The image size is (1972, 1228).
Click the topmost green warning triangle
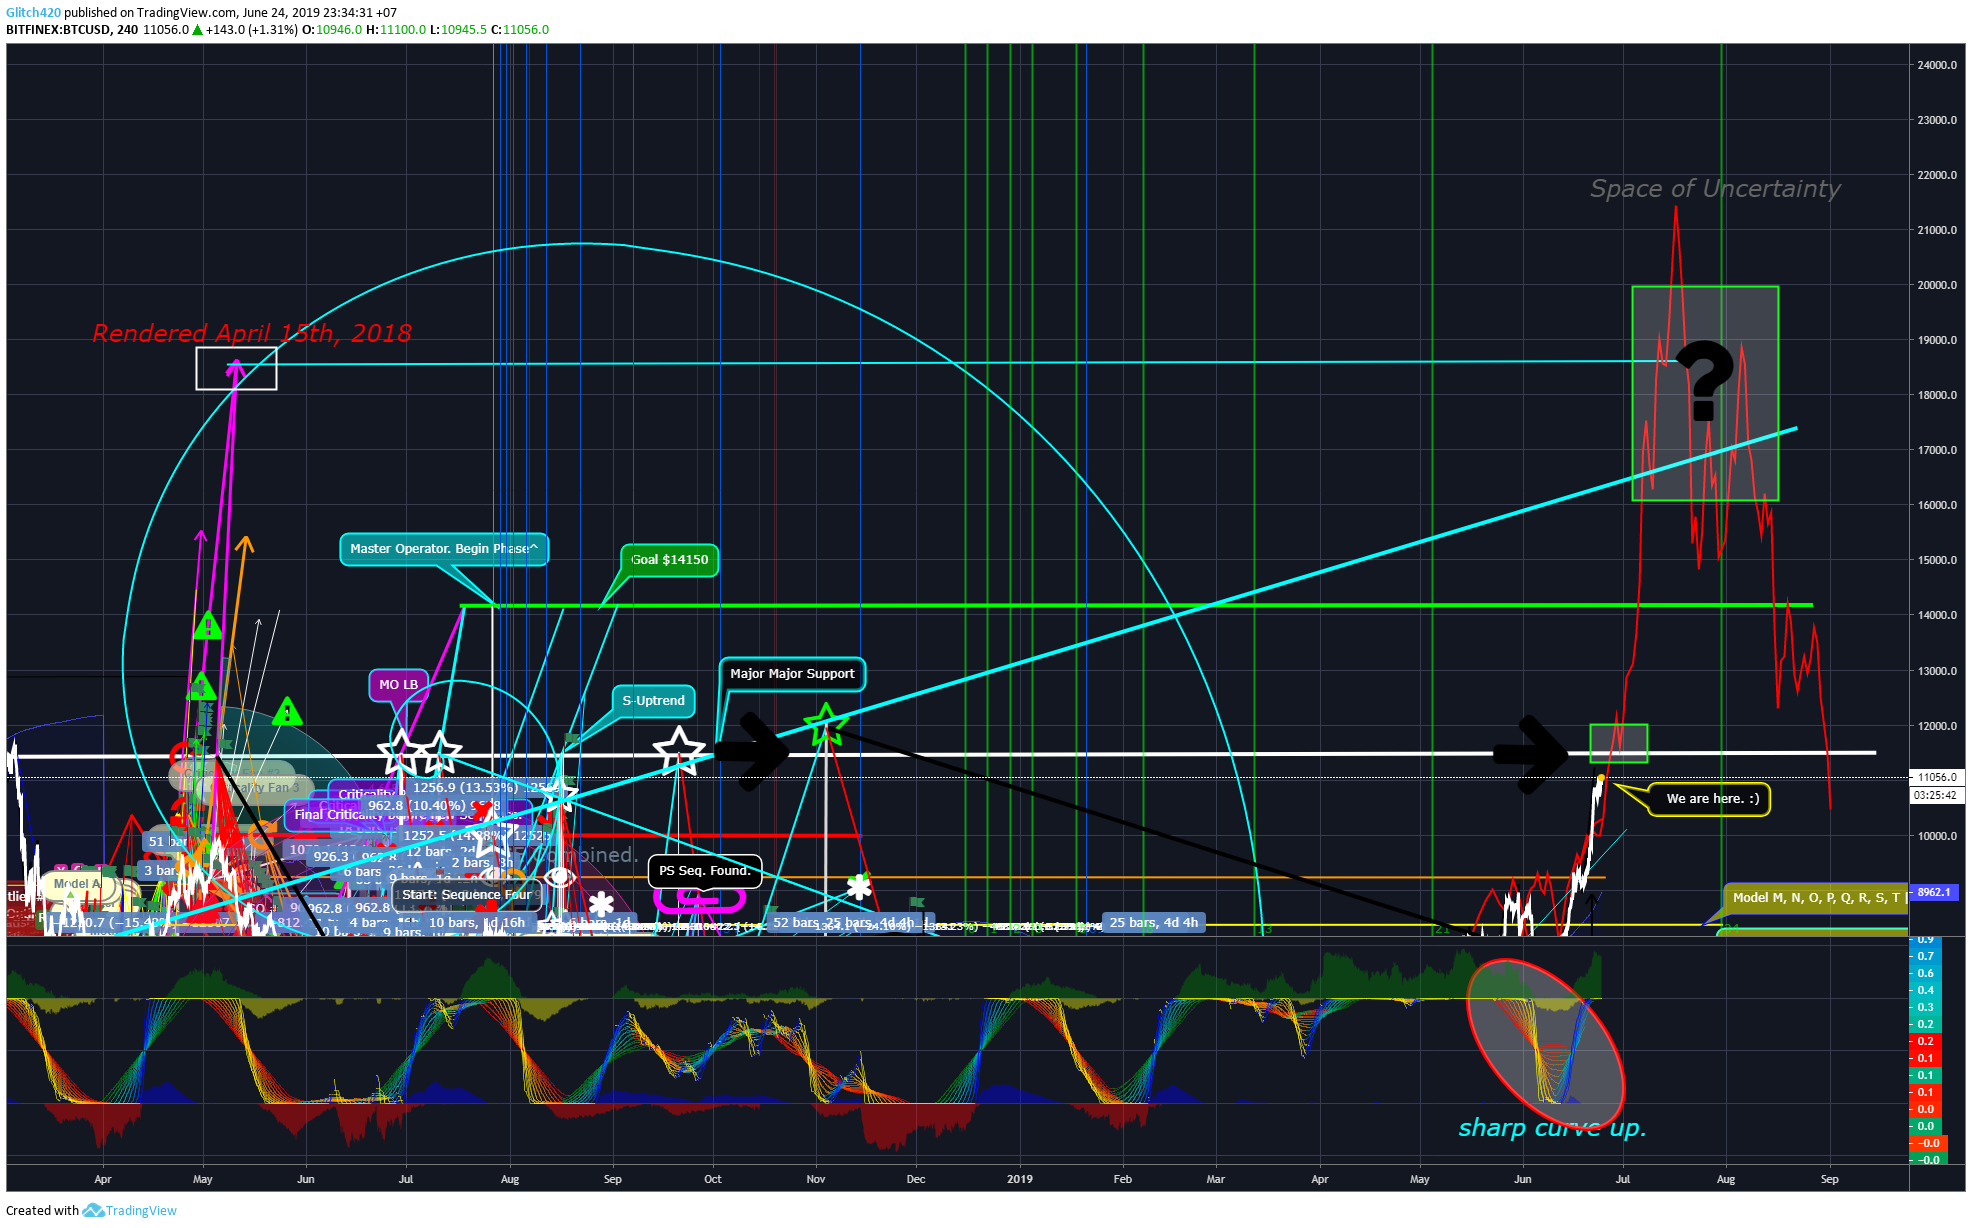(x=207, y=626)
